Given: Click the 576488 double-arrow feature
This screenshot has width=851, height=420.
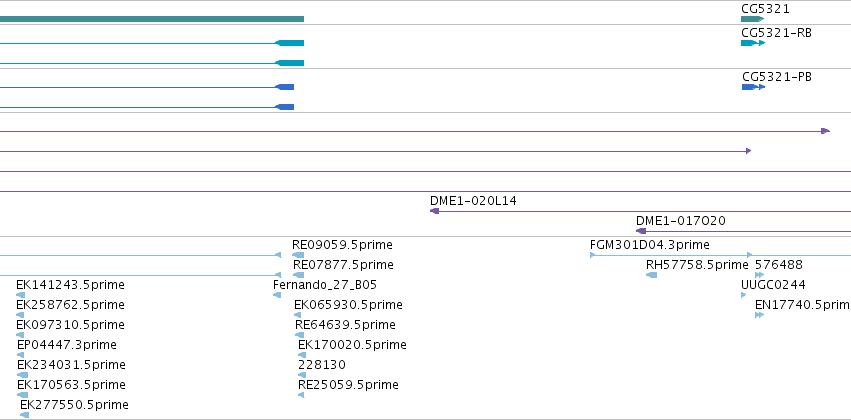Looking at the screenshot, I should point(759,275).
